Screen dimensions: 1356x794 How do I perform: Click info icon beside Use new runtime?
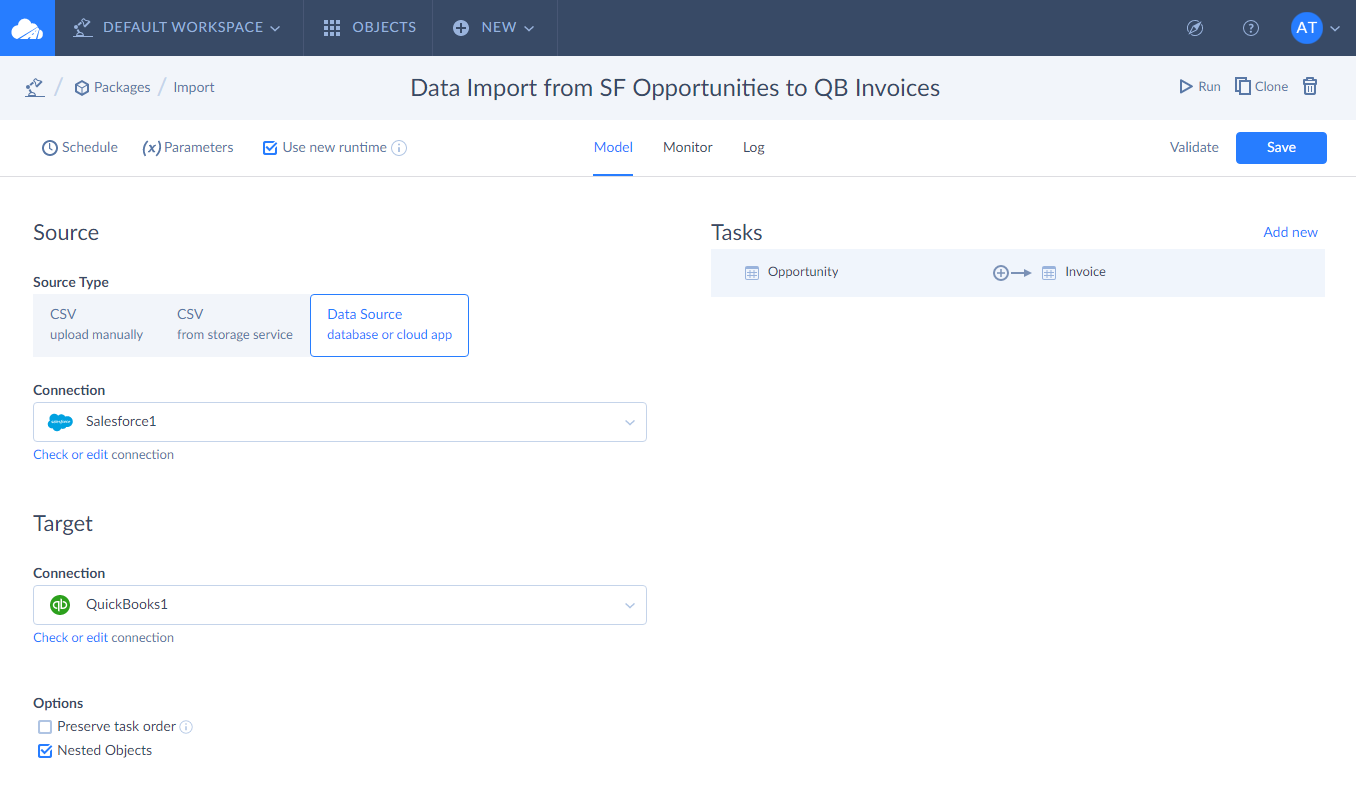[399, 148]
